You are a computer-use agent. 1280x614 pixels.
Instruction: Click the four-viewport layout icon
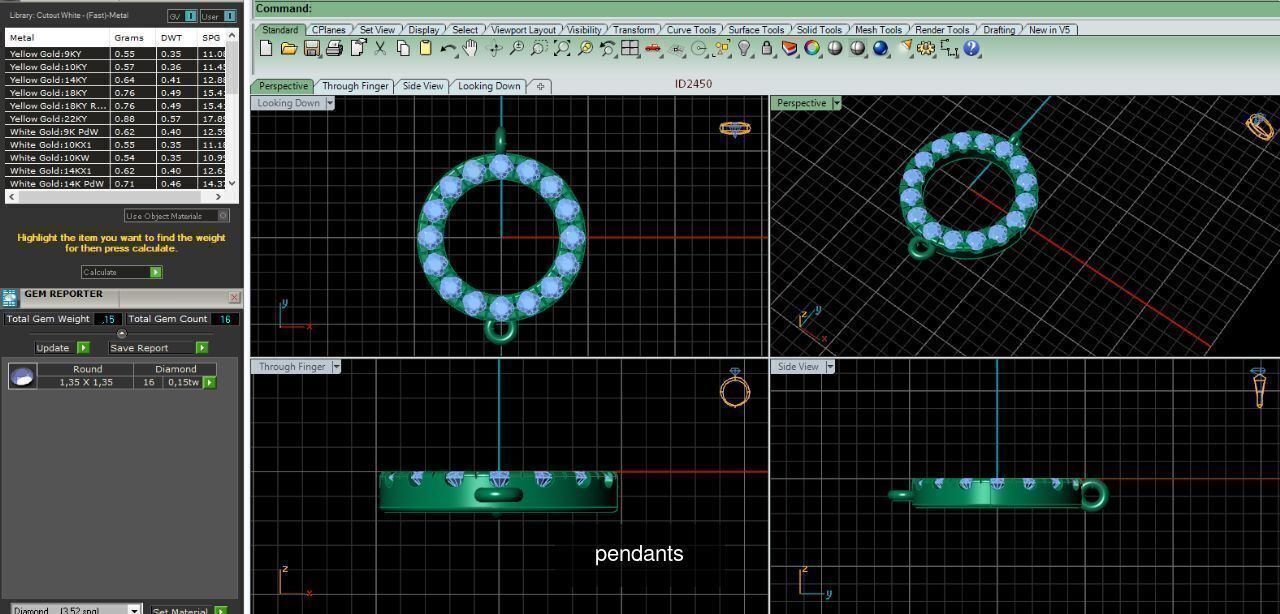(x=630, y=48)
